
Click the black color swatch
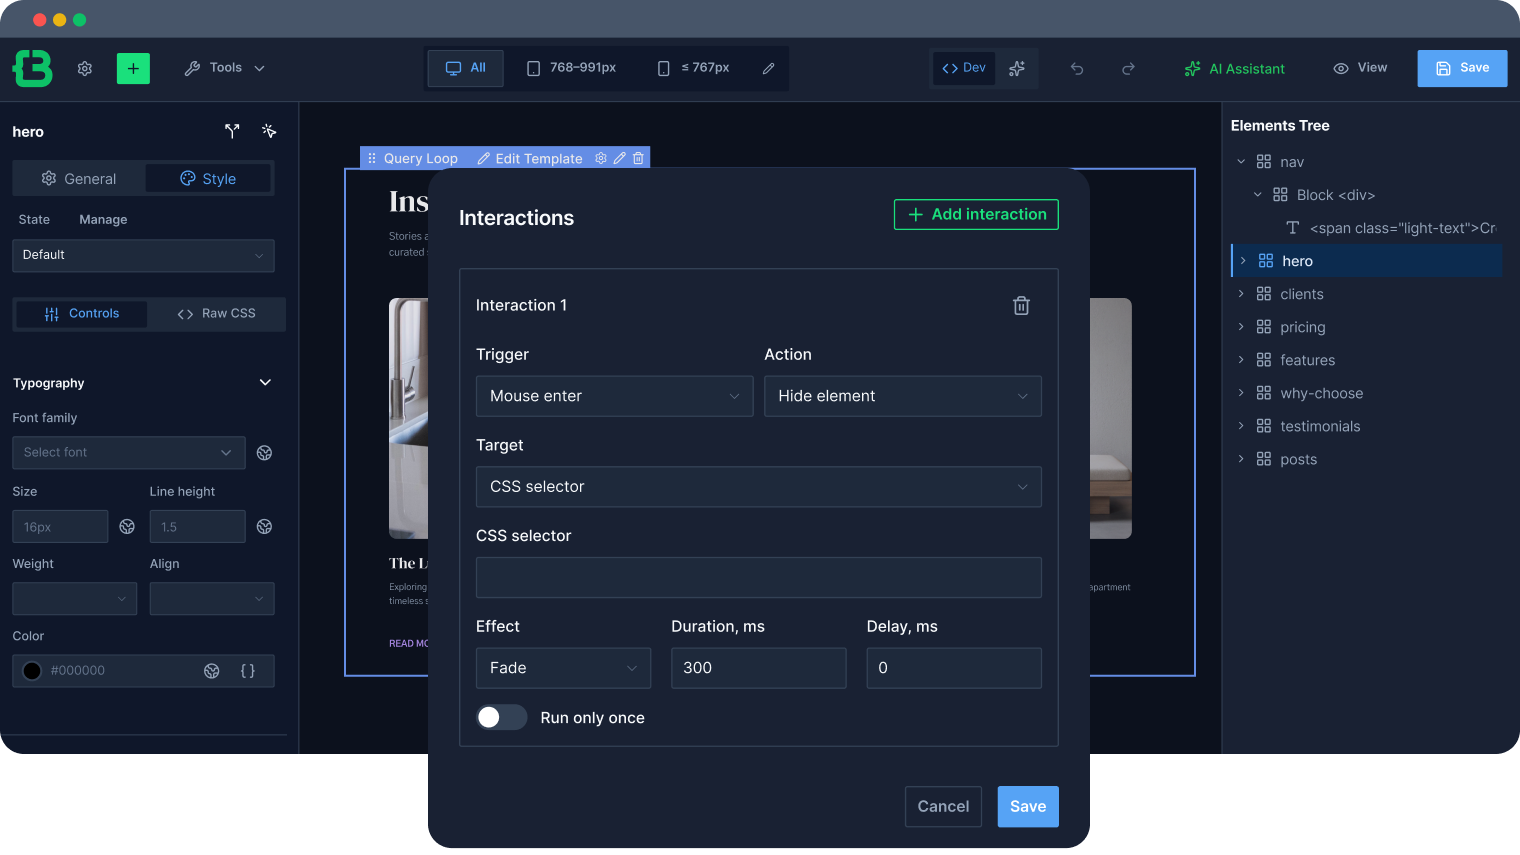tap(32, 671)
